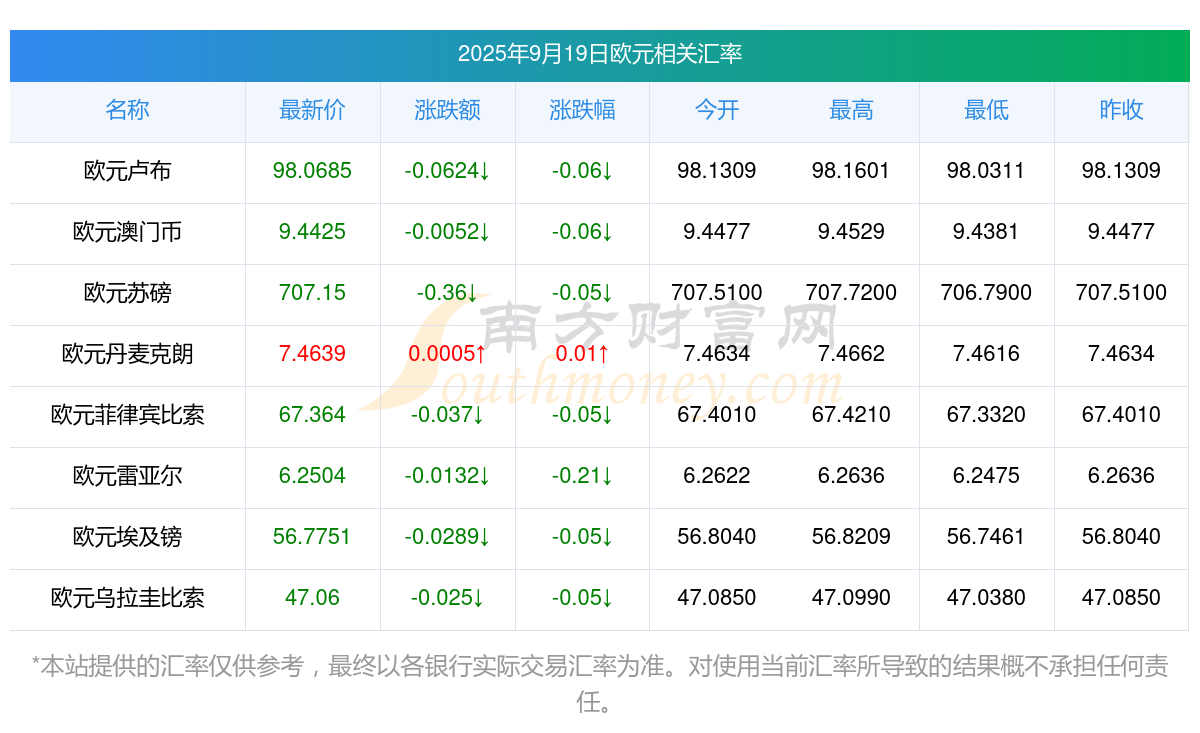Select the 最高 column header
The width and height of the screenshot is (1200, 733).
tap(851, 110)
